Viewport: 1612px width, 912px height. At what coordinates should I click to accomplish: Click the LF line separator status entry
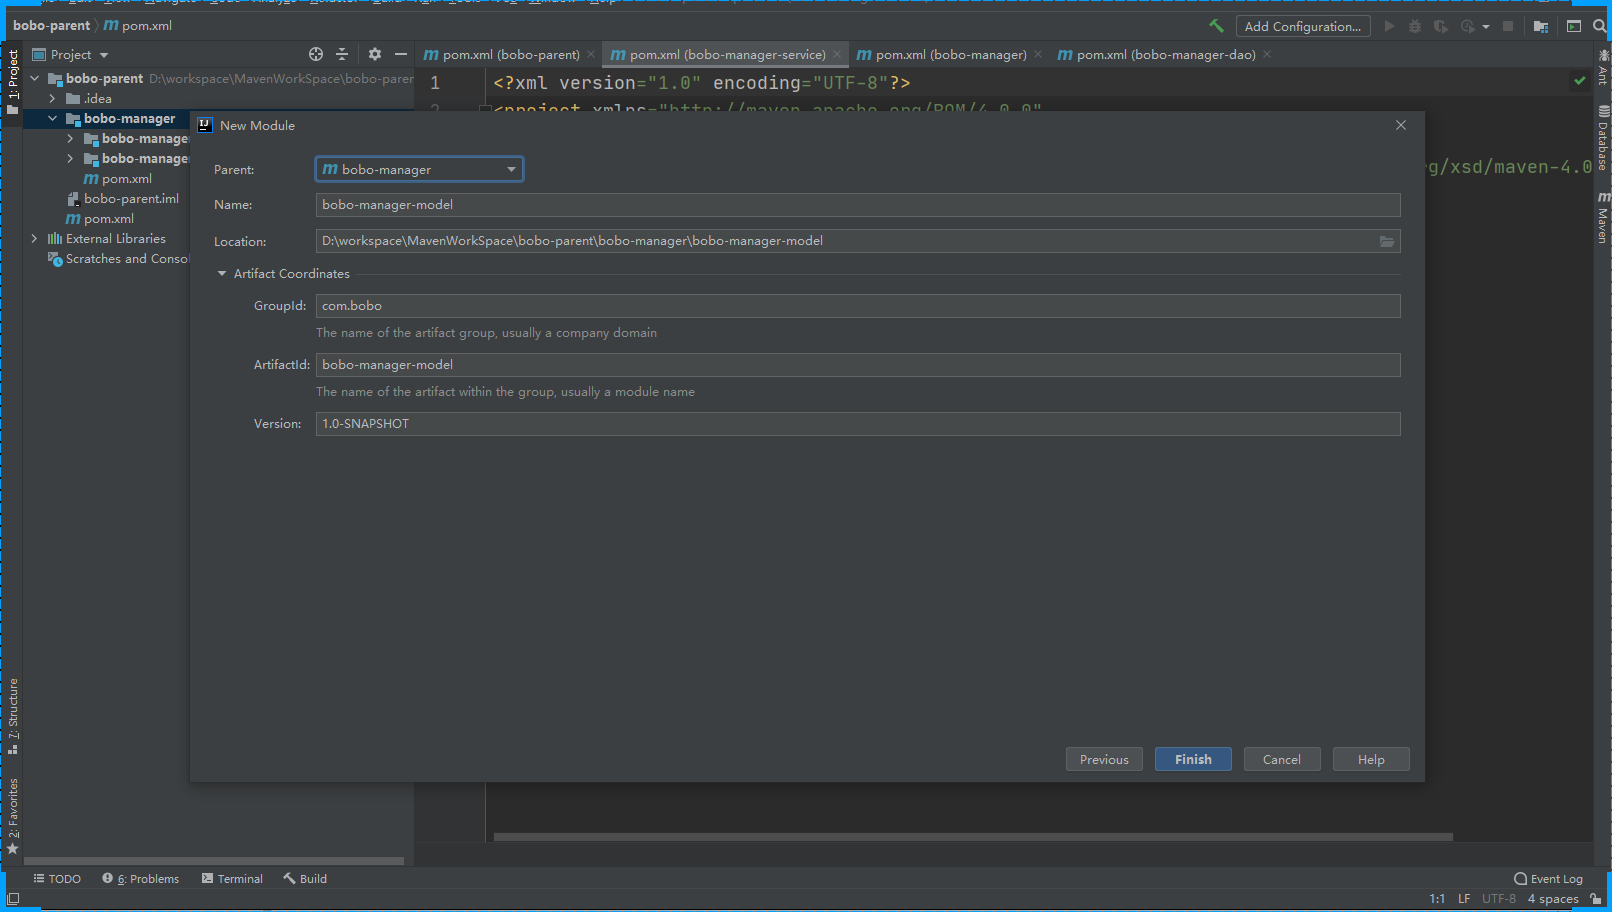[1464, 899]
